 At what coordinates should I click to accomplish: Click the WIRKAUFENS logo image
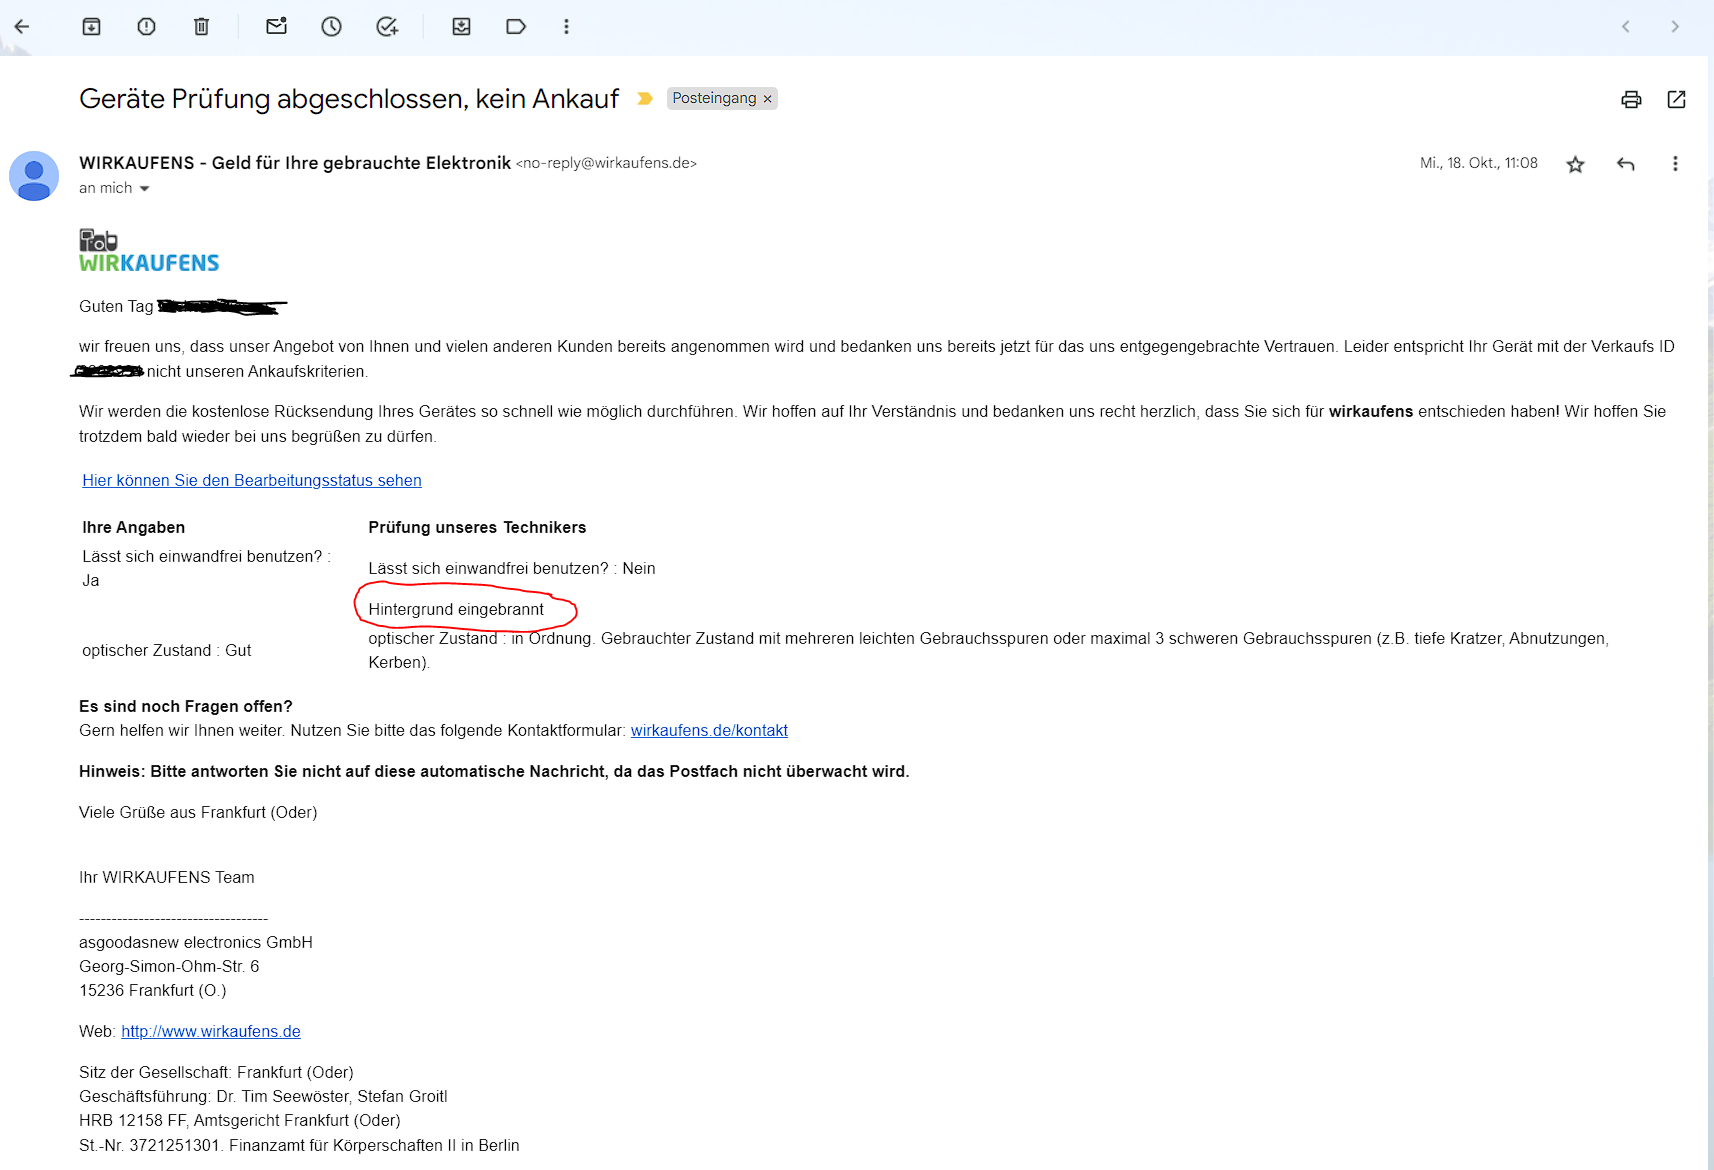[149, 251]
